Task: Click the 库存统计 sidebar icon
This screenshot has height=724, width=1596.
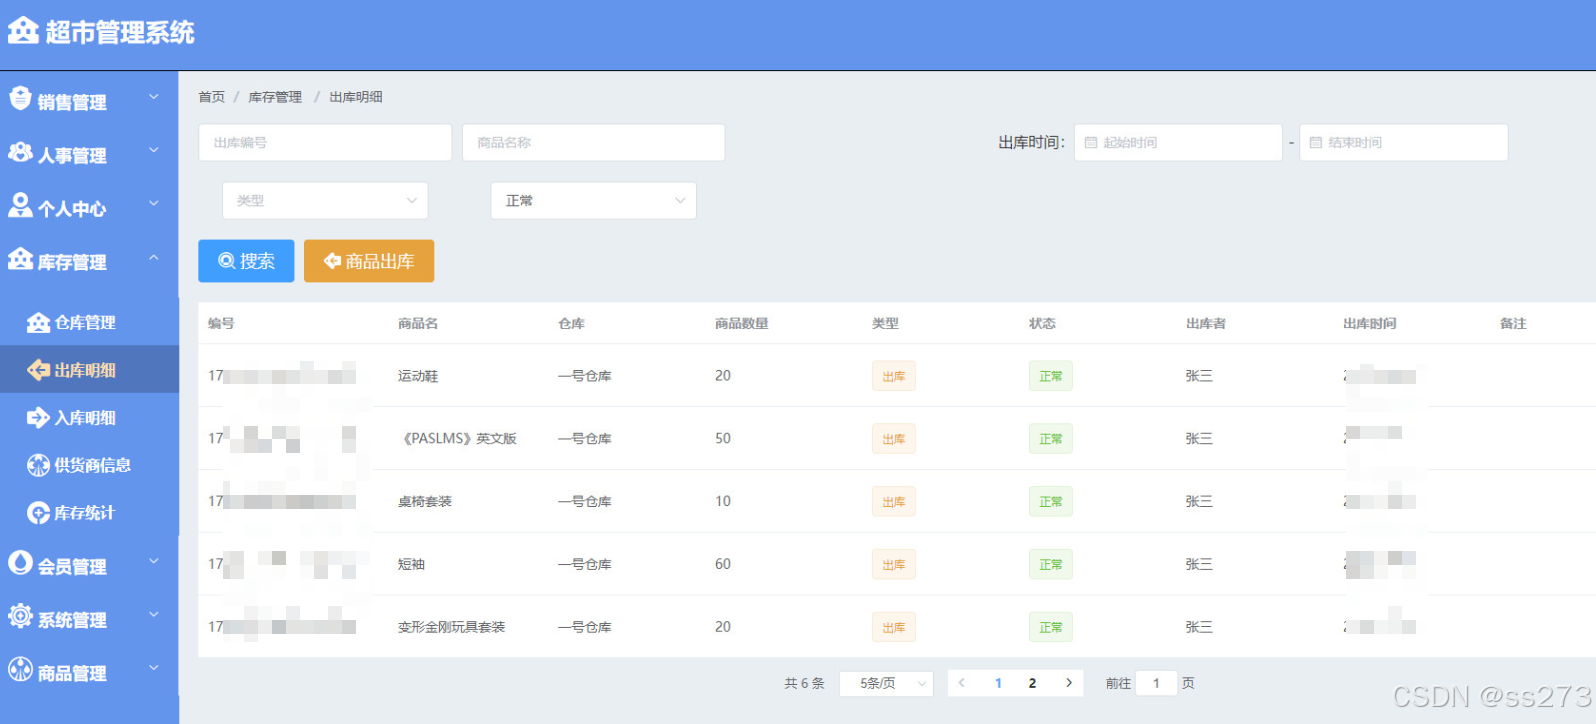Action: [38, 513]
